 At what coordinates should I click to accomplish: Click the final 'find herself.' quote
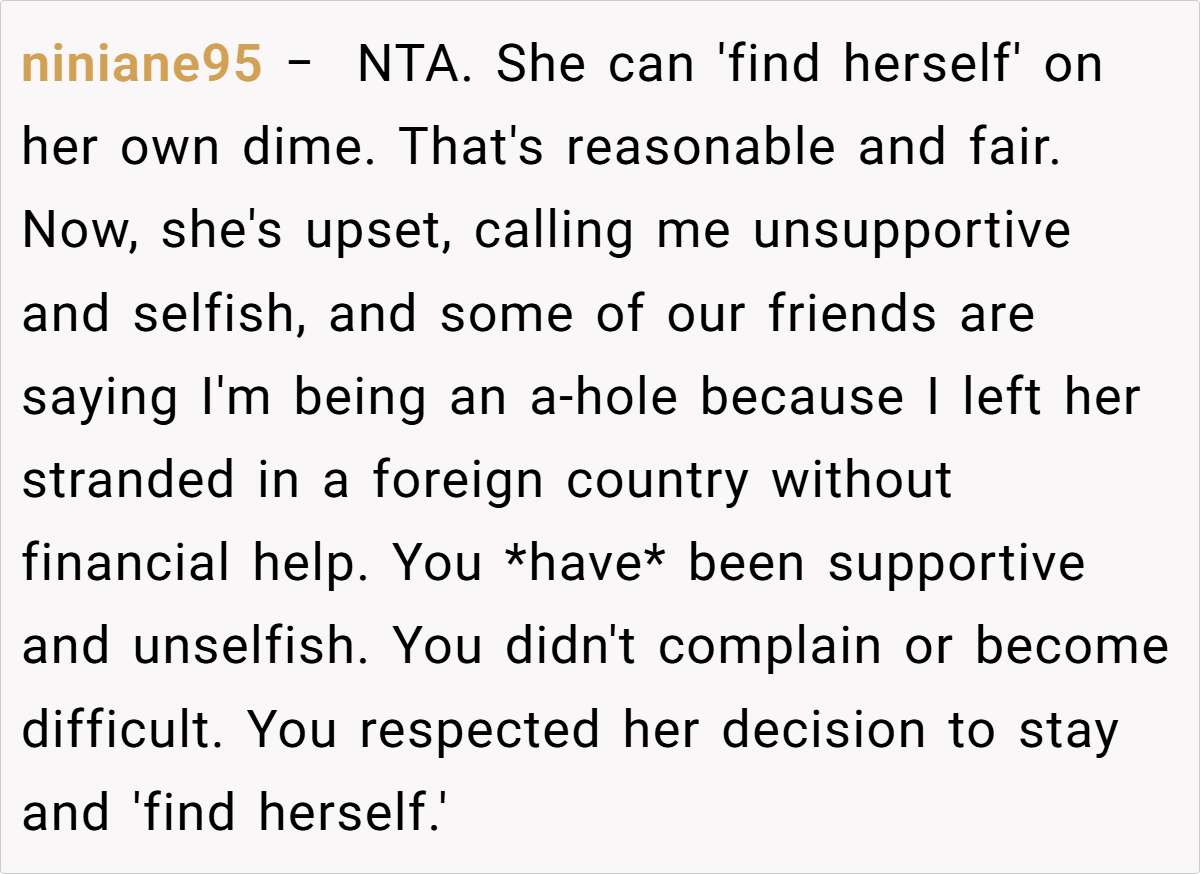coord(287,812)
